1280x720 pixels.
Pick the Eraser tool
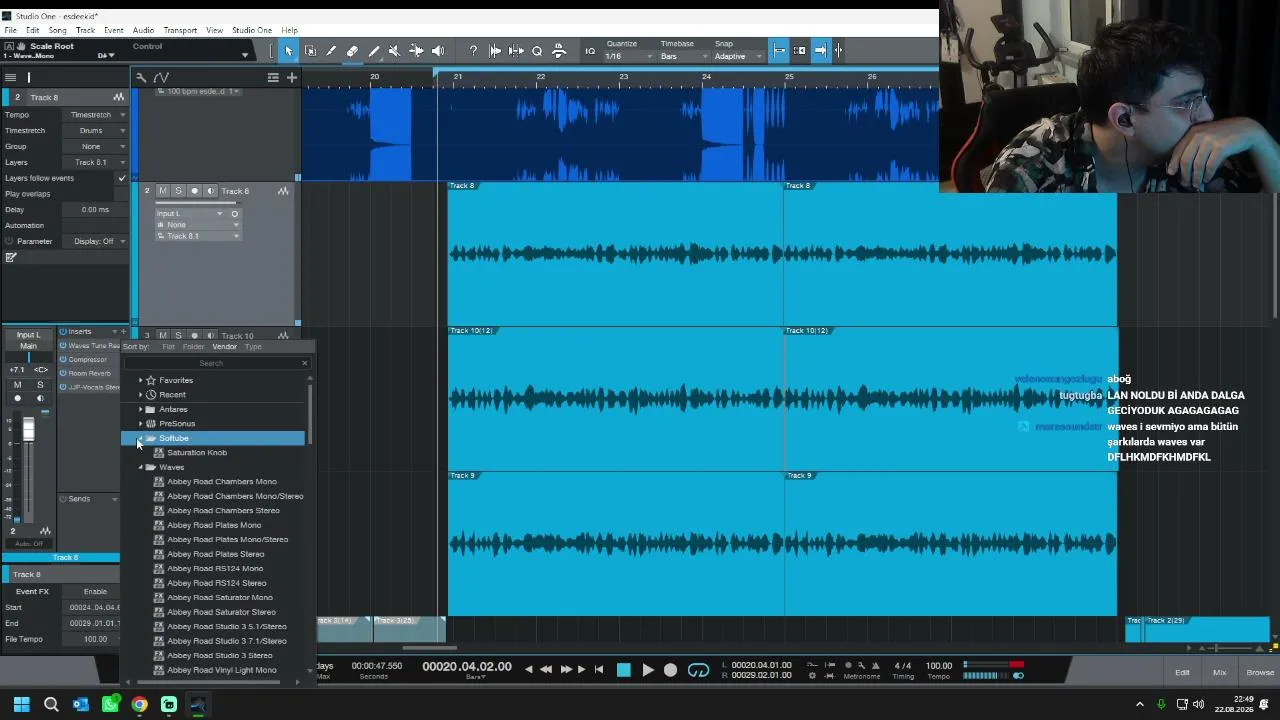click(x=352, y=51)
